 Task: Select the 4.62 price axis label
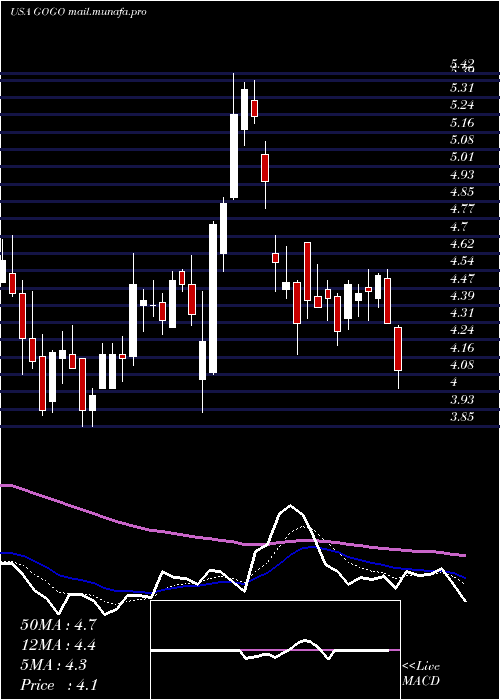click(462, 244)
